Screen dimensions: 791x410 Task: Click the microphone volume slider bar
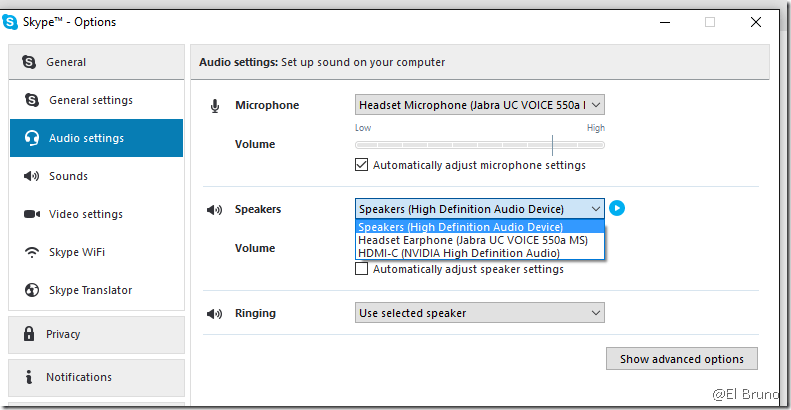tap(480, 145)
